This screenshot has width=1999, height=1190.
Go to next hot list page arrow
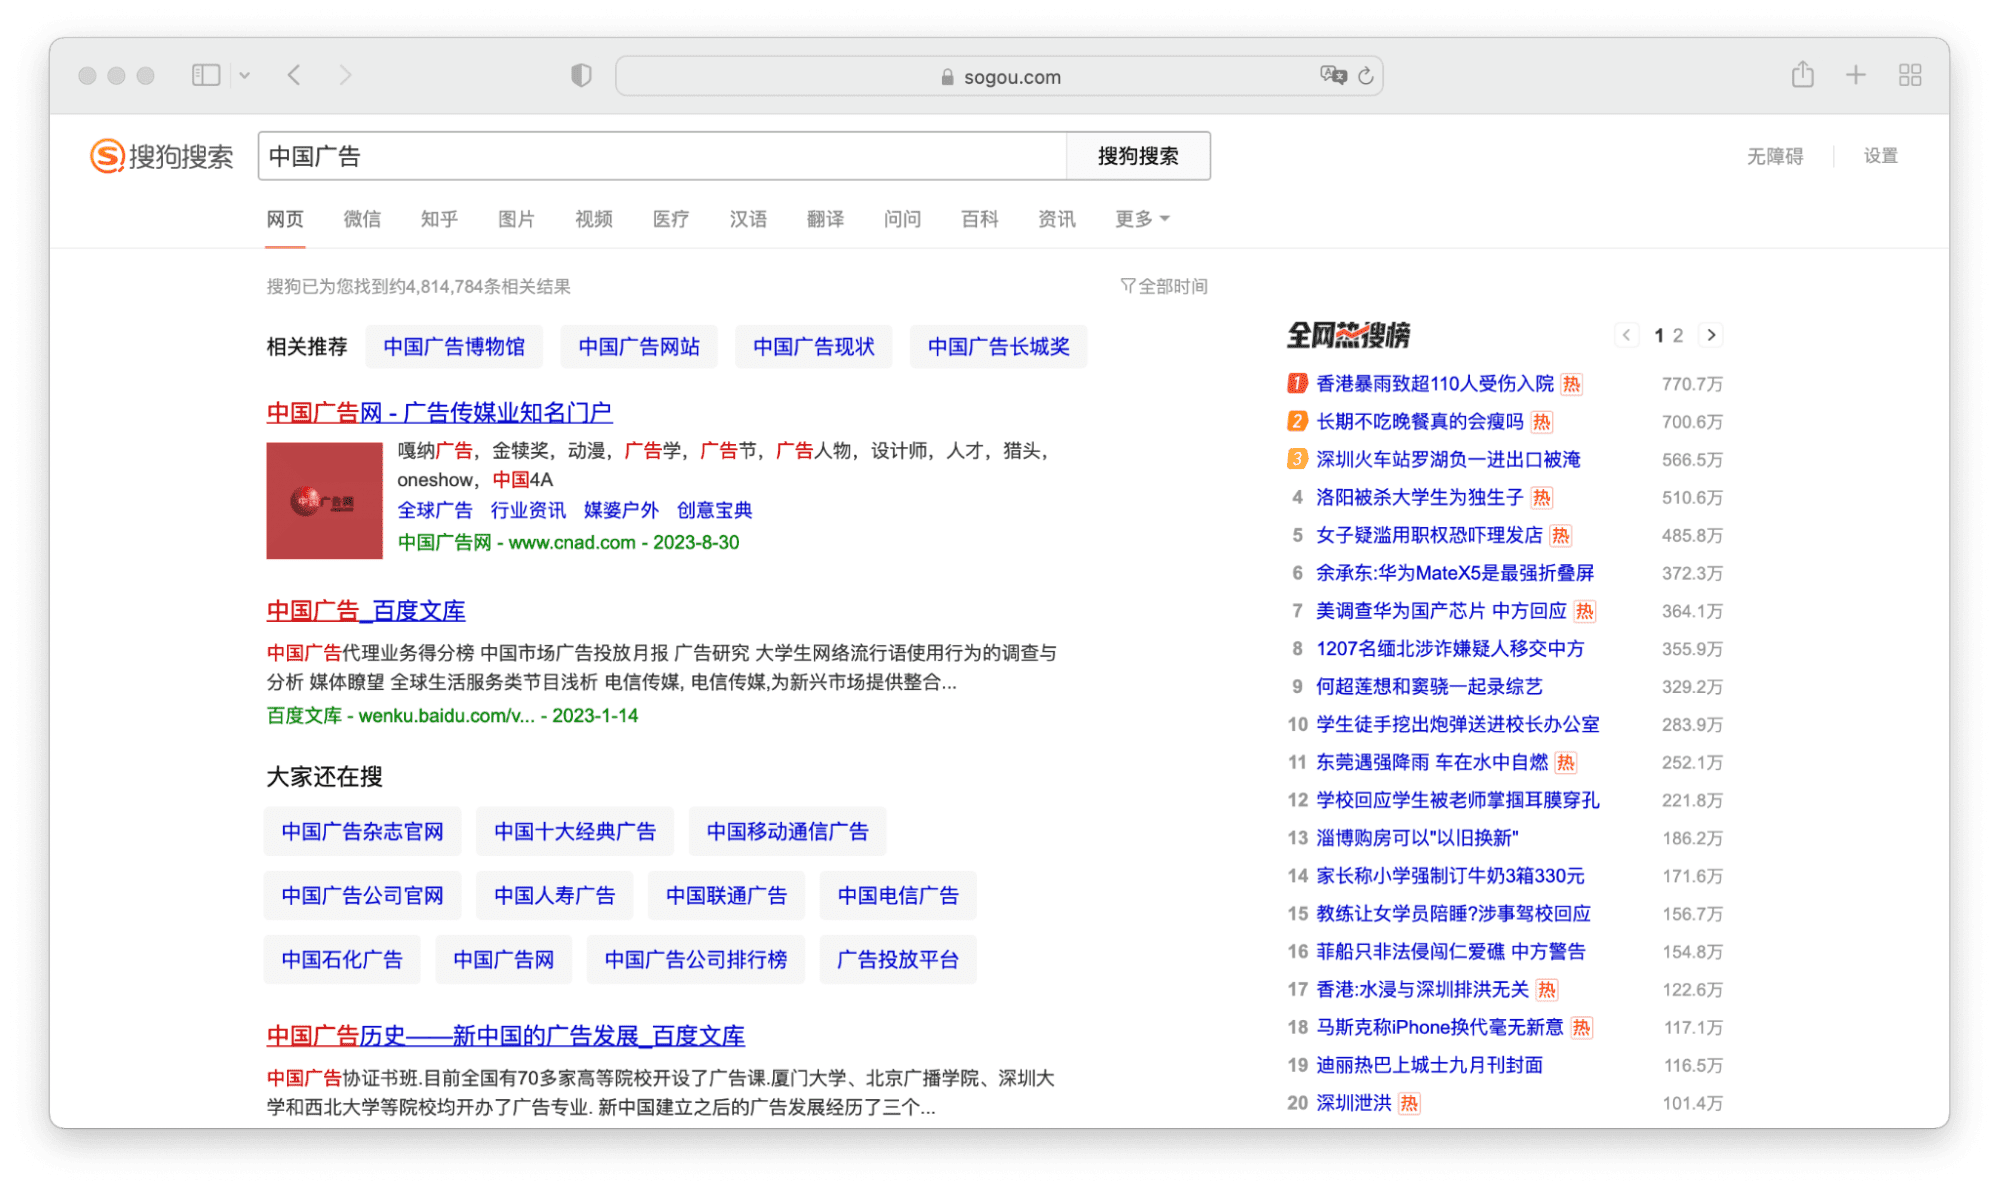(1711, 335)
